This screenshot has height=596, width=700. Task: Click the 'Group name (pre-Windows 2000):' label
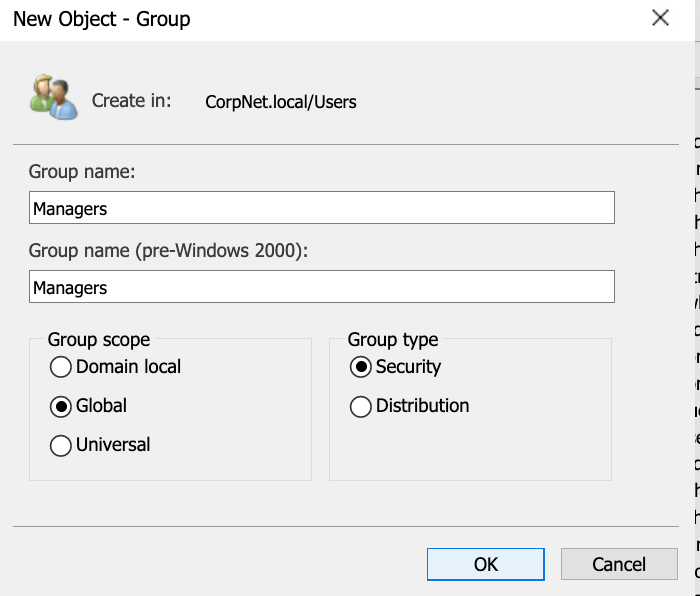click(168, 251)
